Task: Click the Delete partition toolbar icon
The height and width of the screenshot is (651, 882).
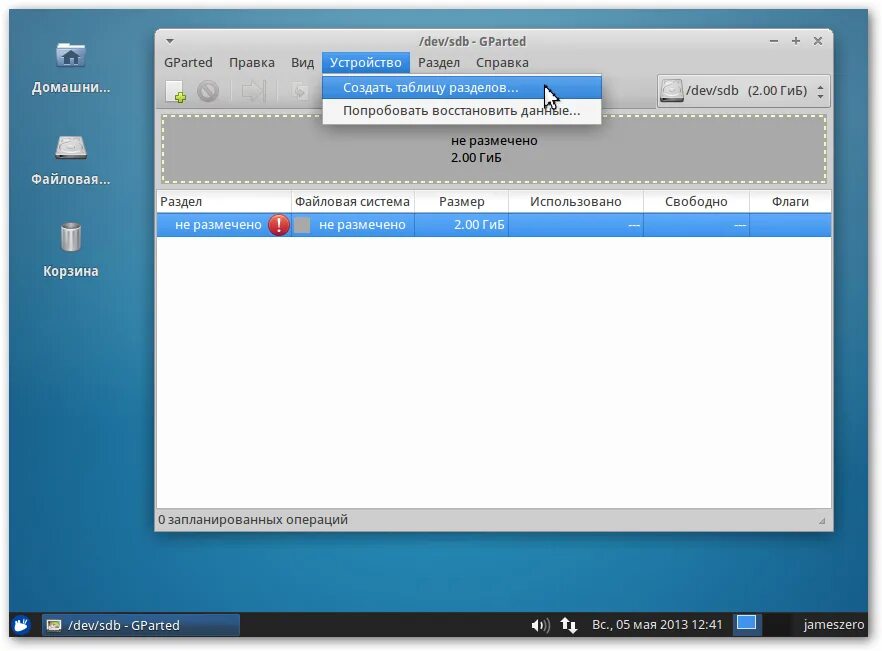Action: pos(208,91)
